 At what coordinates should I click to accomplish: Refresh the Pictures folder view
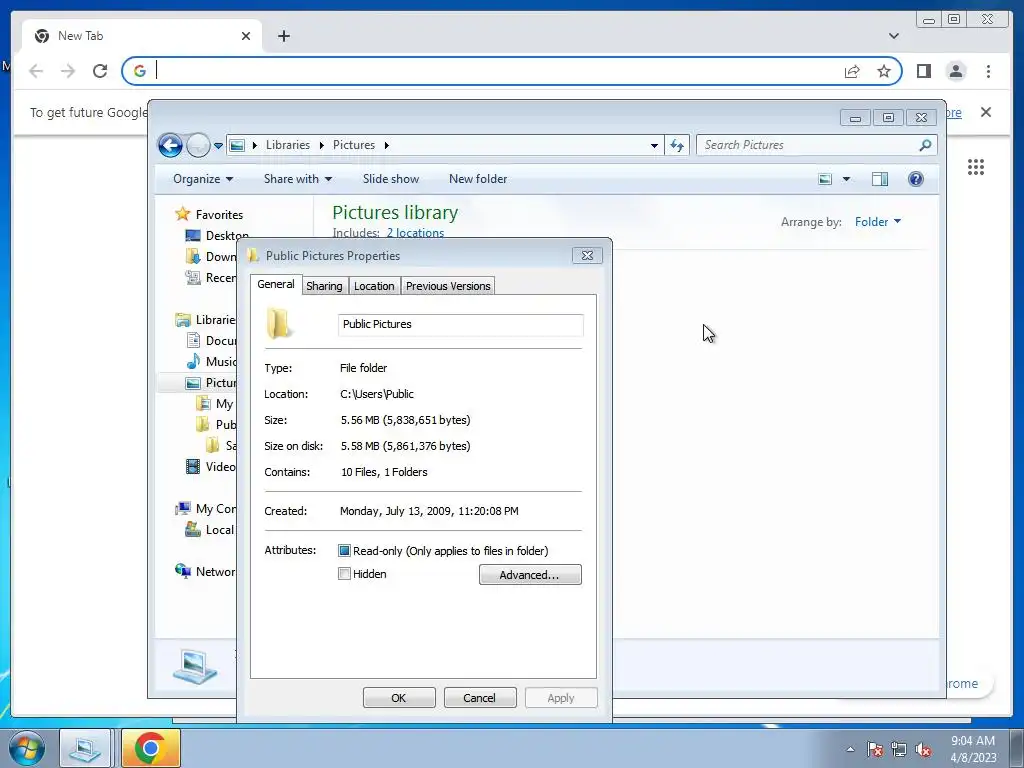tap(677, 145)
